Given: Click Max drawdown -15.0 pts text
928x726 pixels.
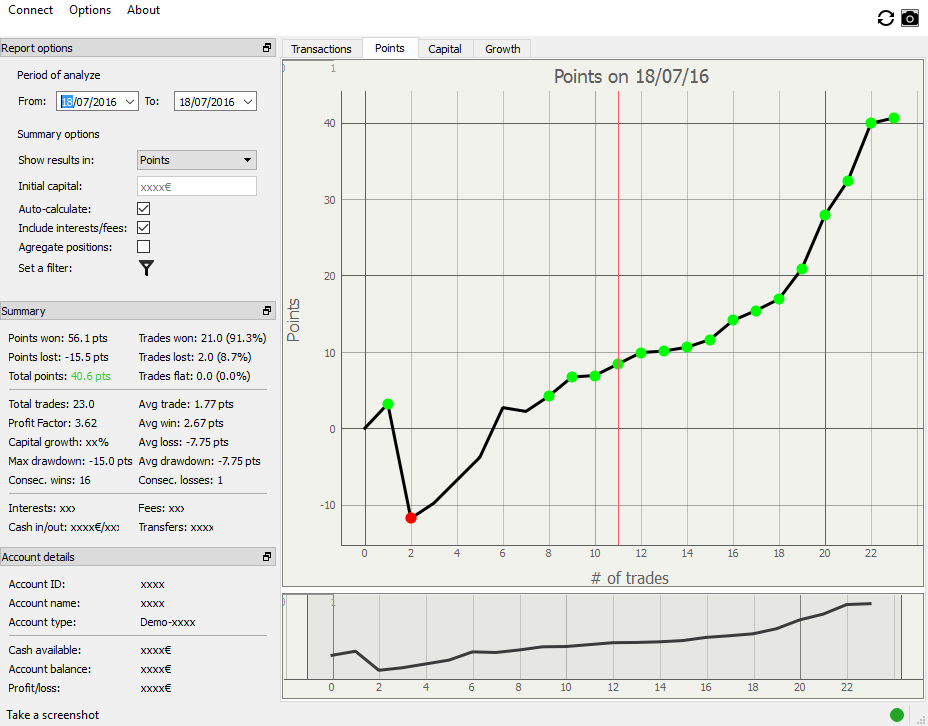Looking at the screenshot, I should (x=70, y=461).
